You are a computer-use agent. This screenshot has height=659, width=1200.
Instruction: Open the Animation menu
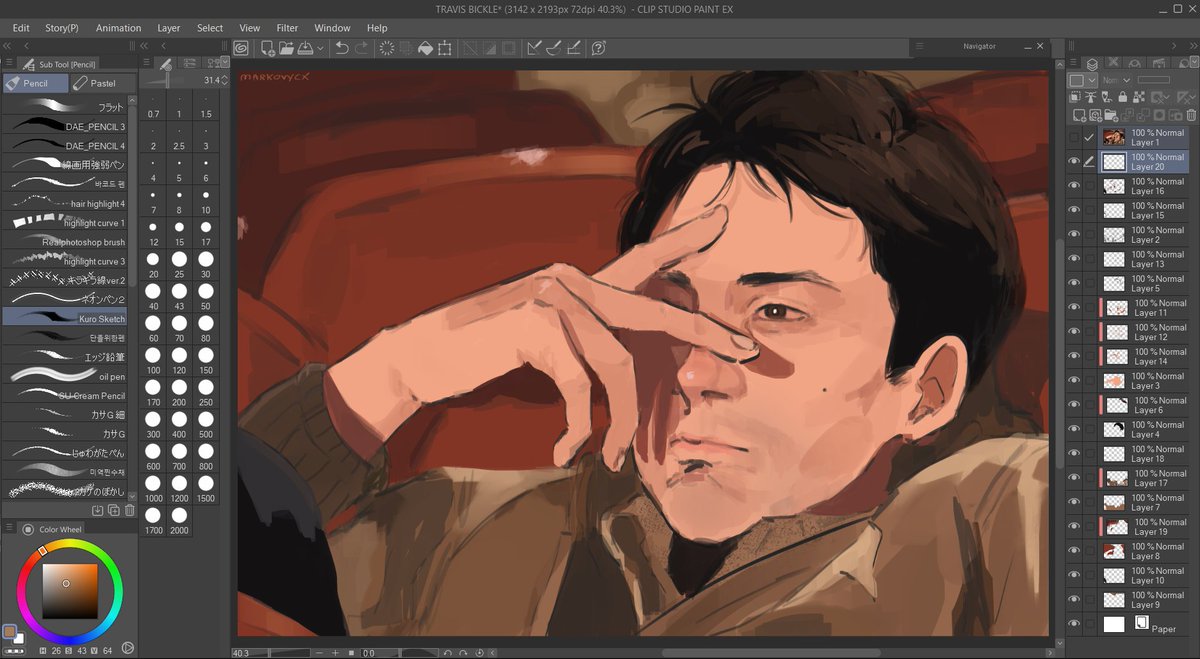(x=119, y=28)
